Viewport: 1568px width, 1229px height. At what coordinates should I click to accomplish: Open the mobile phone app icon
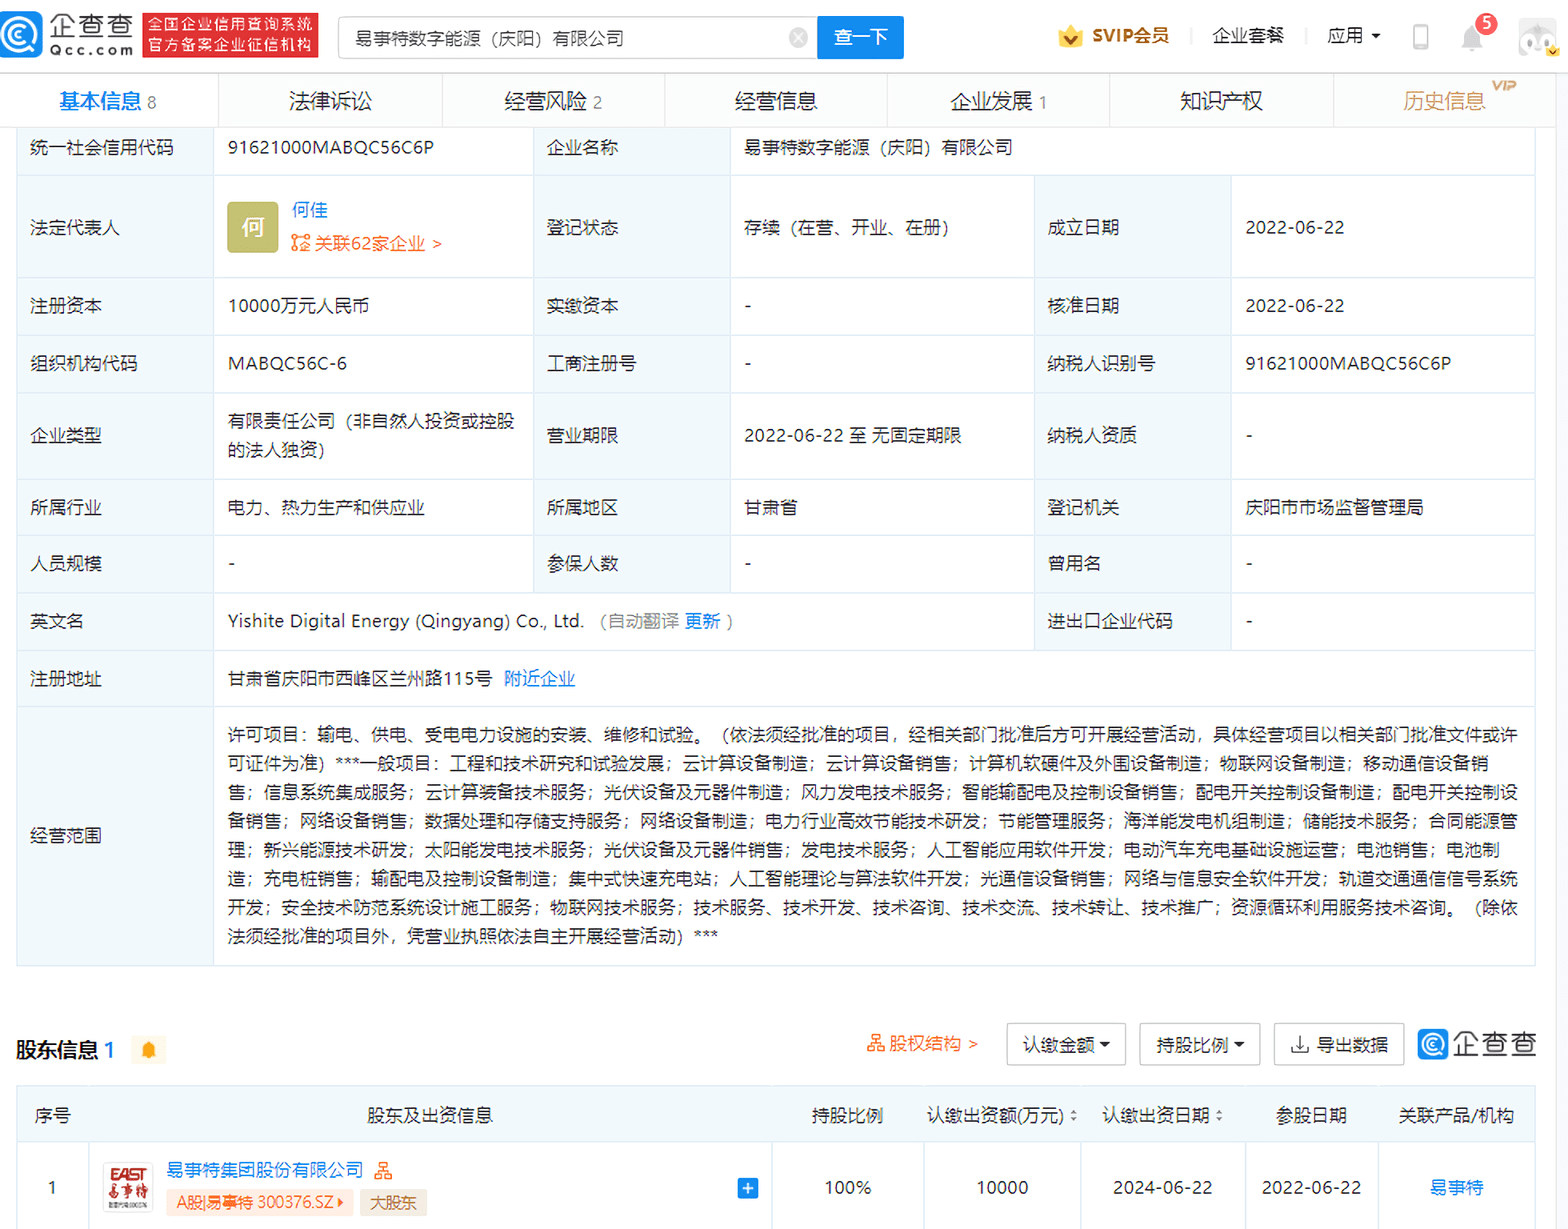[1420, 37]
